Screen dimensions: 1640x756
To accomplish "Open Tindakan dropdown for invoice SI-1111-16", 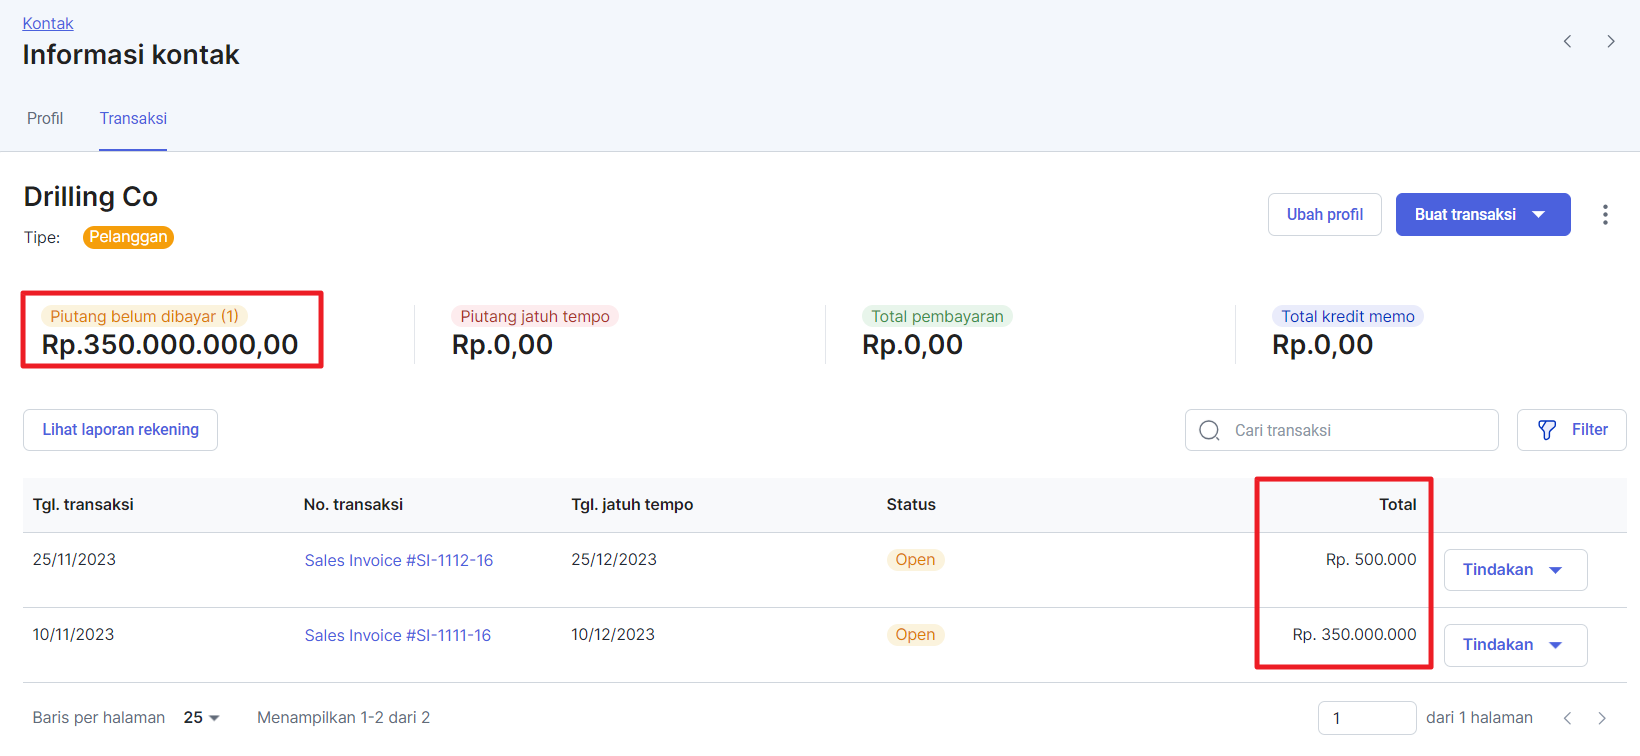I will 1515,645.
